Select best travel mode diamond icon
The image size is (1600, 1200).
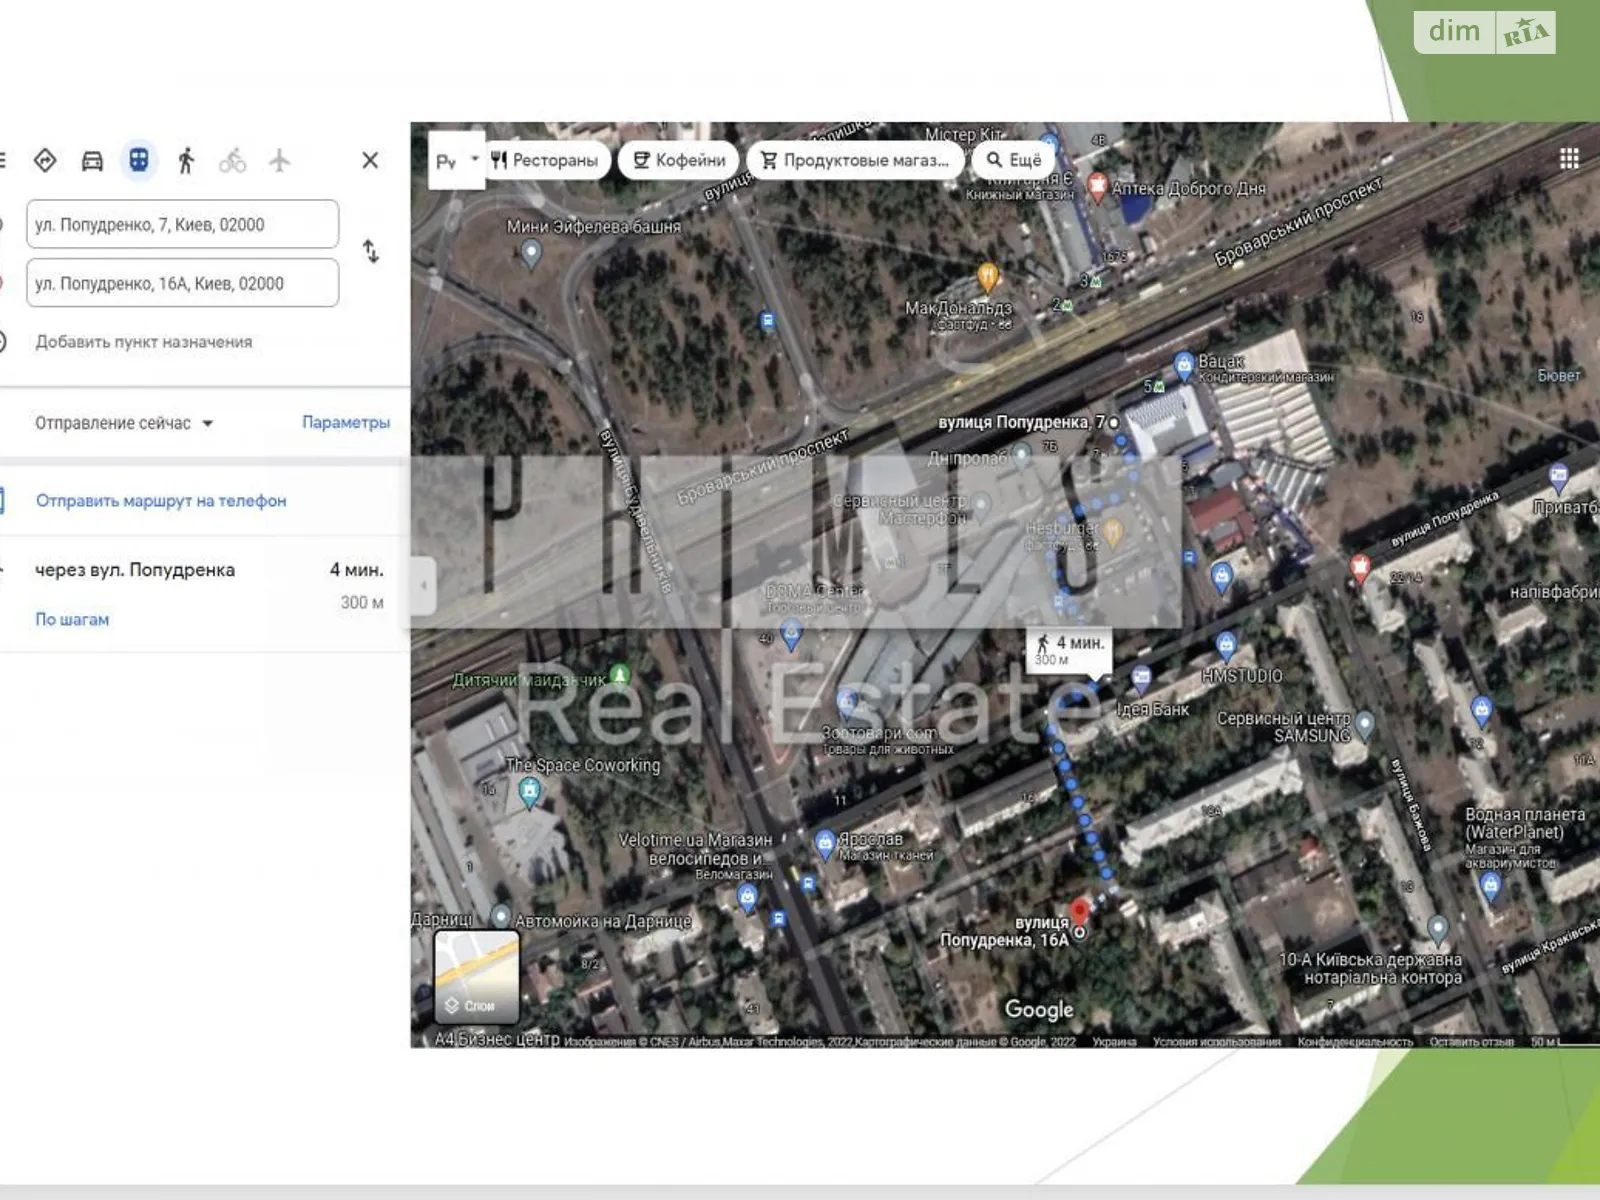pos(45,160)
